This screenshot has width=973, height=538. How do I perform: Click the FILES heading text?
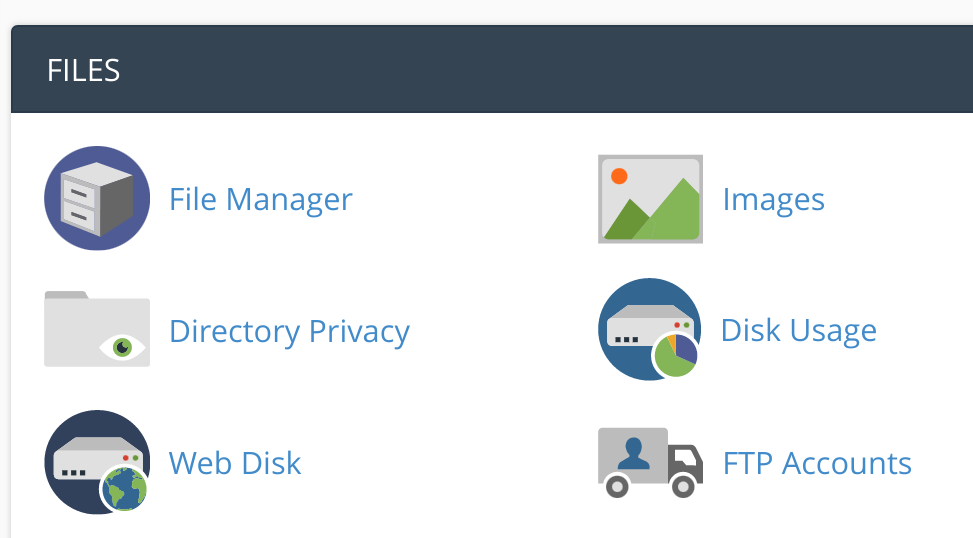coord(83,71)
